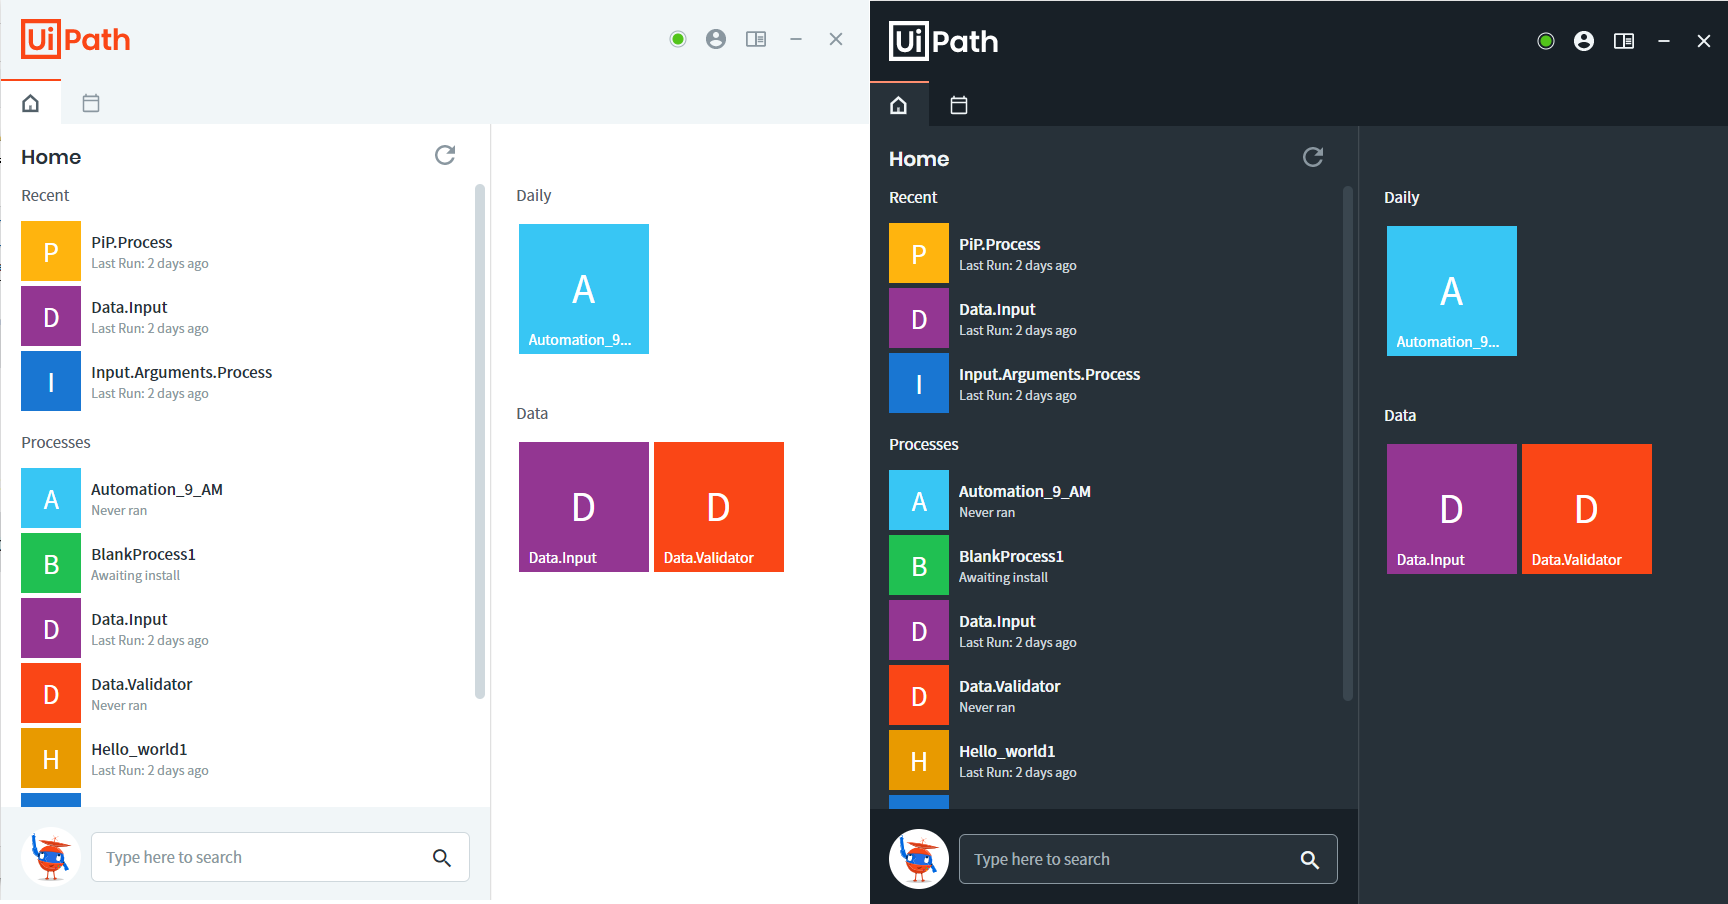Open Input.Arguments.Process in Recent section

pos(1049,383)
